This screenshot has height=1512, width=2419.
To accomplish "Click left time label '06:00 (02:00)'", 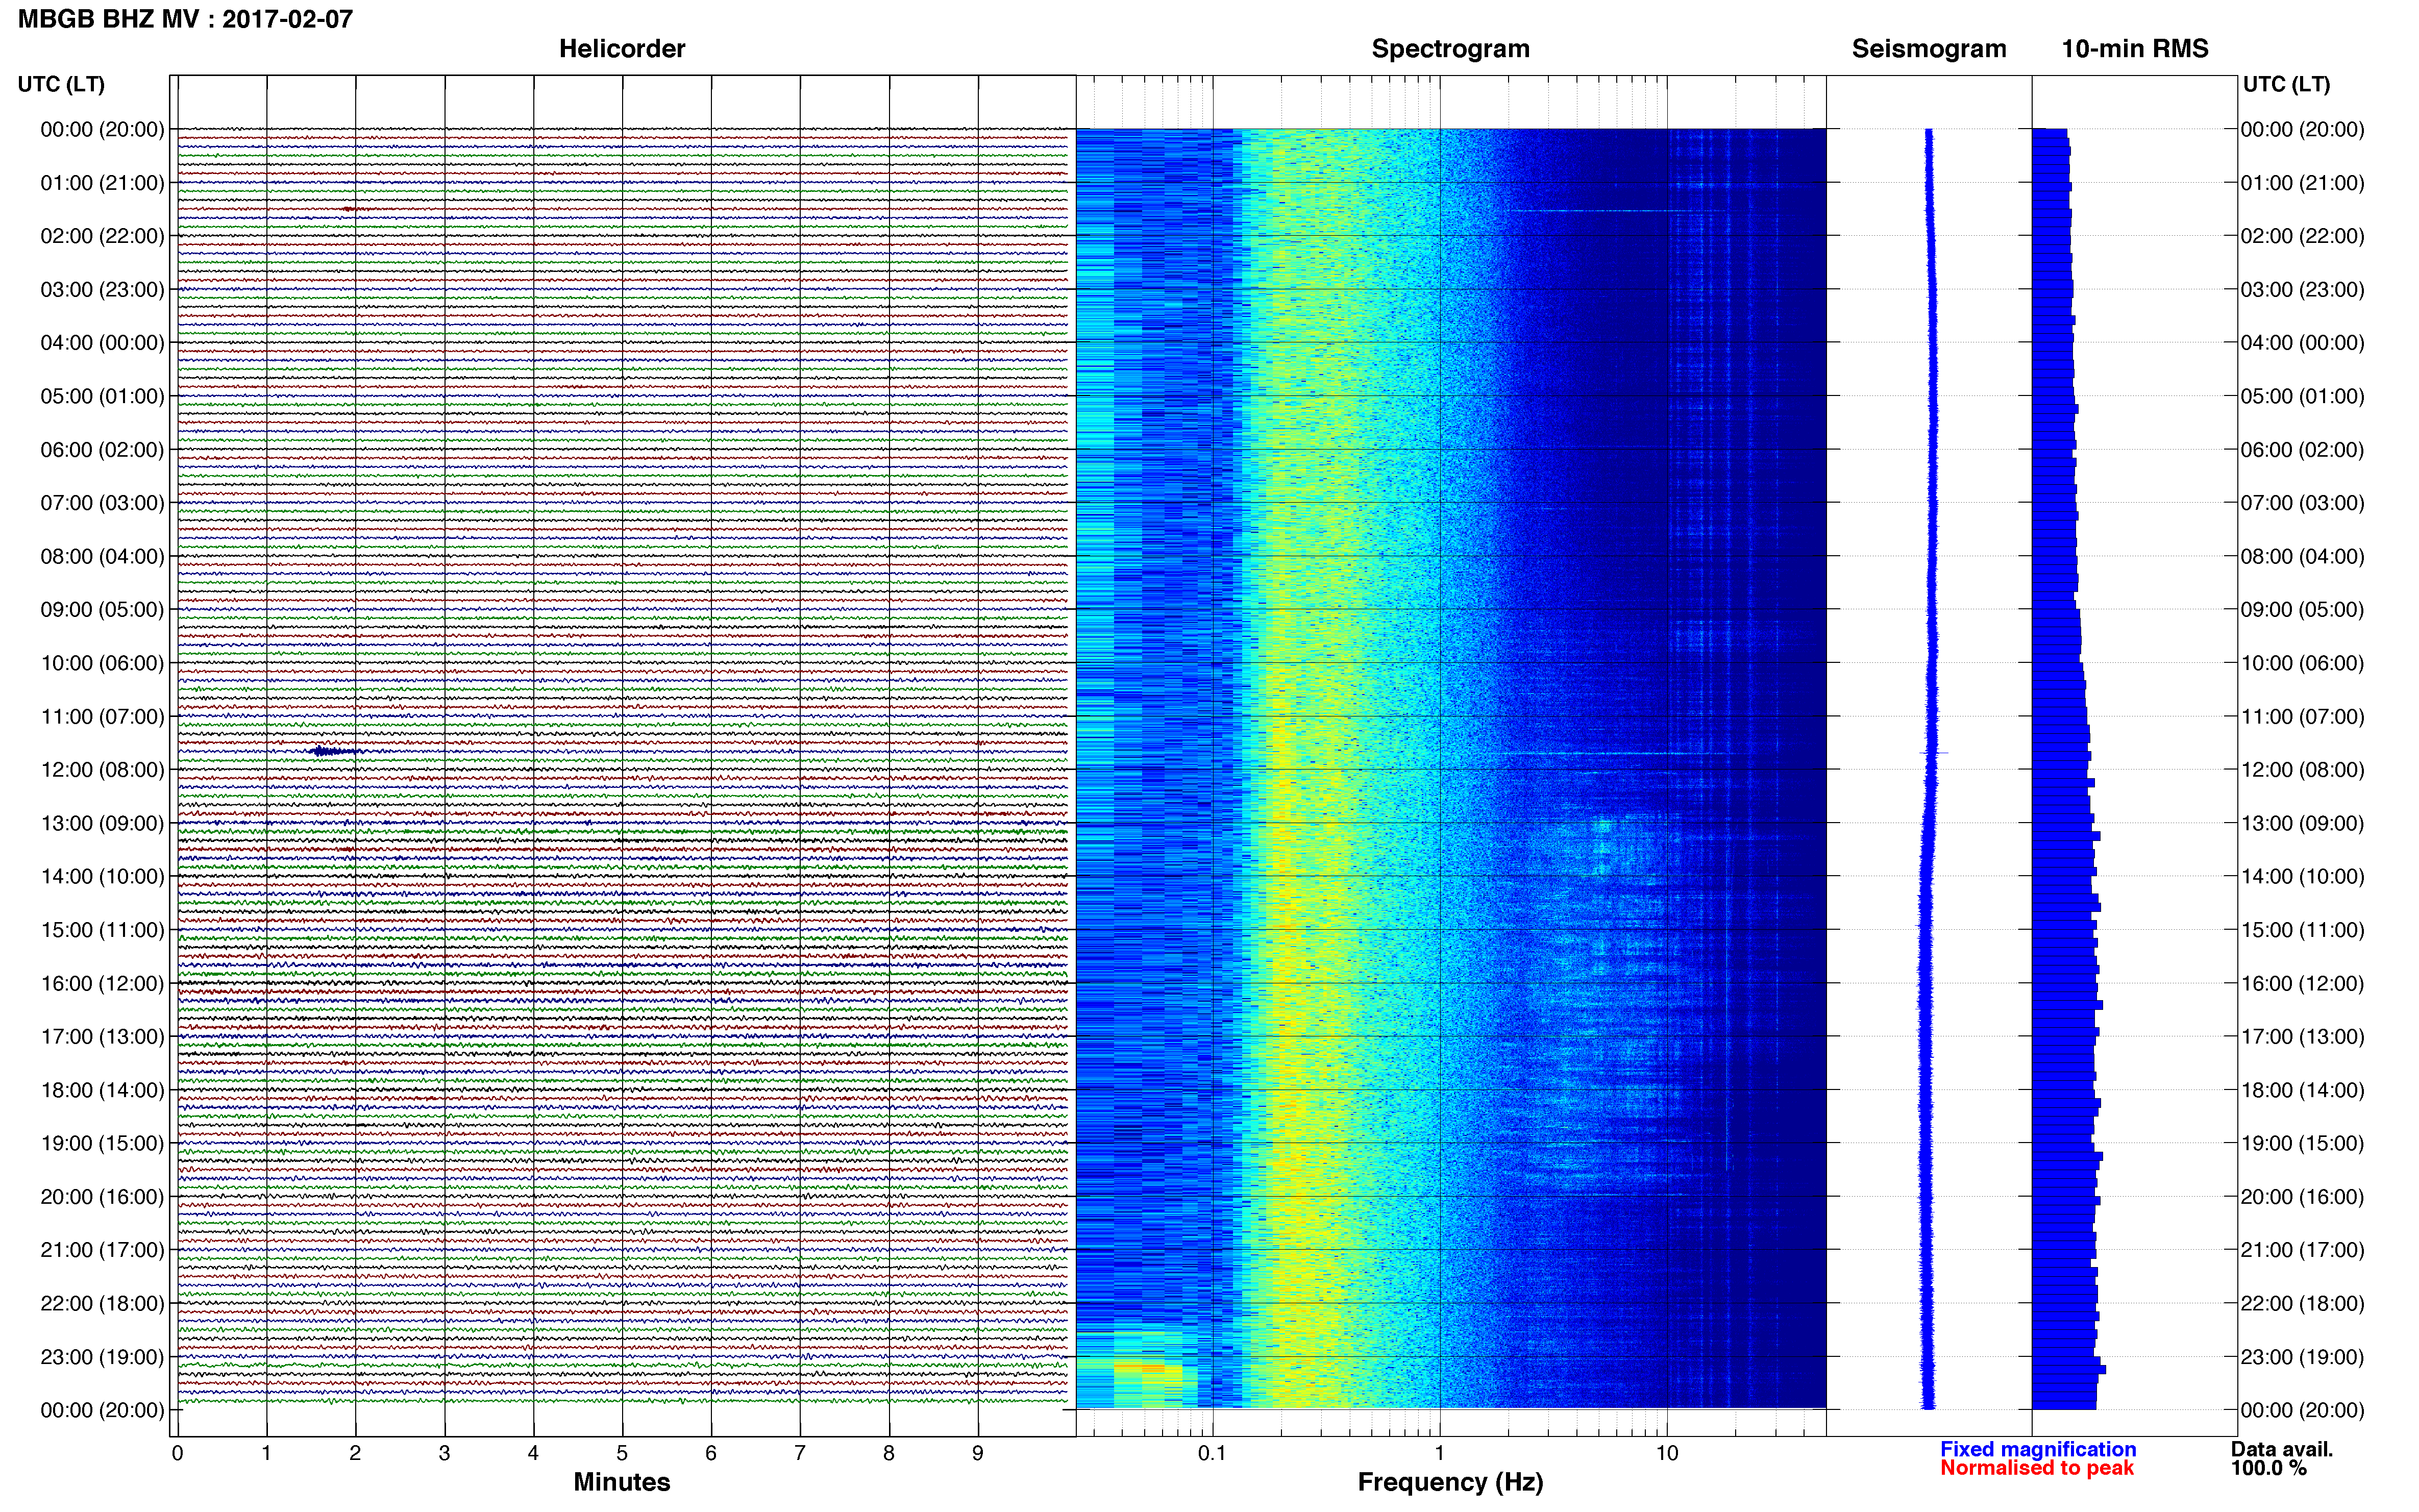I will point(102,450).
